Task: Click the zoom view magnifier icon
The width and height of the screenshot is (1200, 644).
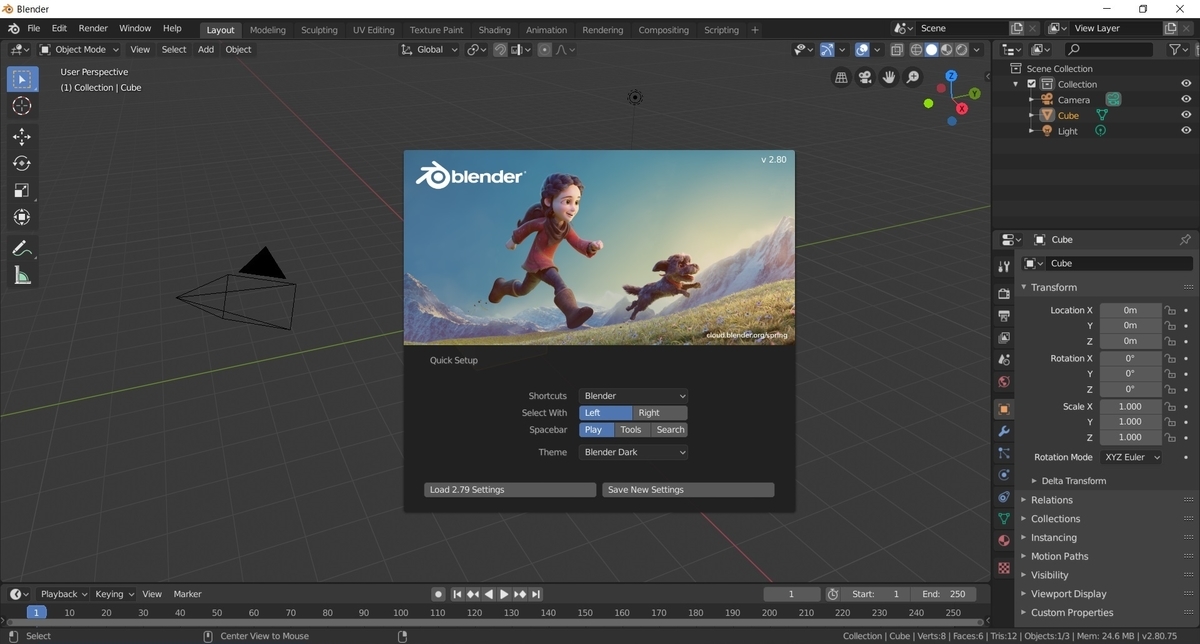Action: point(913,77)
